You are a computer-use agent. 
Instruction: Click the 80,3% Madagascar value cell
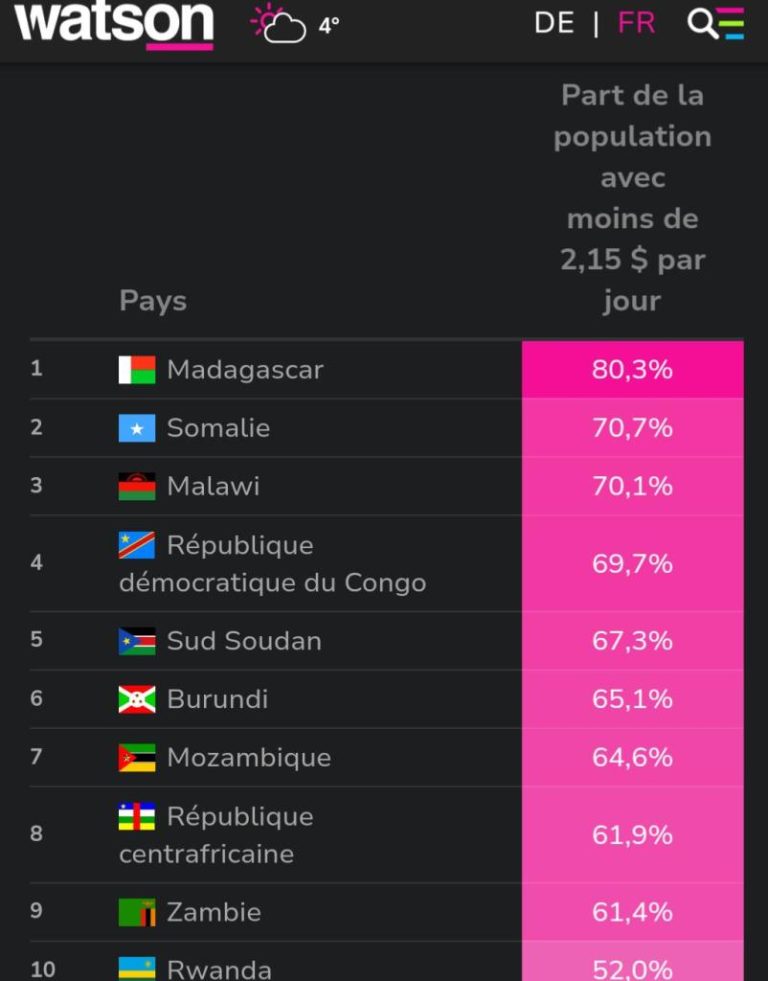632,370
